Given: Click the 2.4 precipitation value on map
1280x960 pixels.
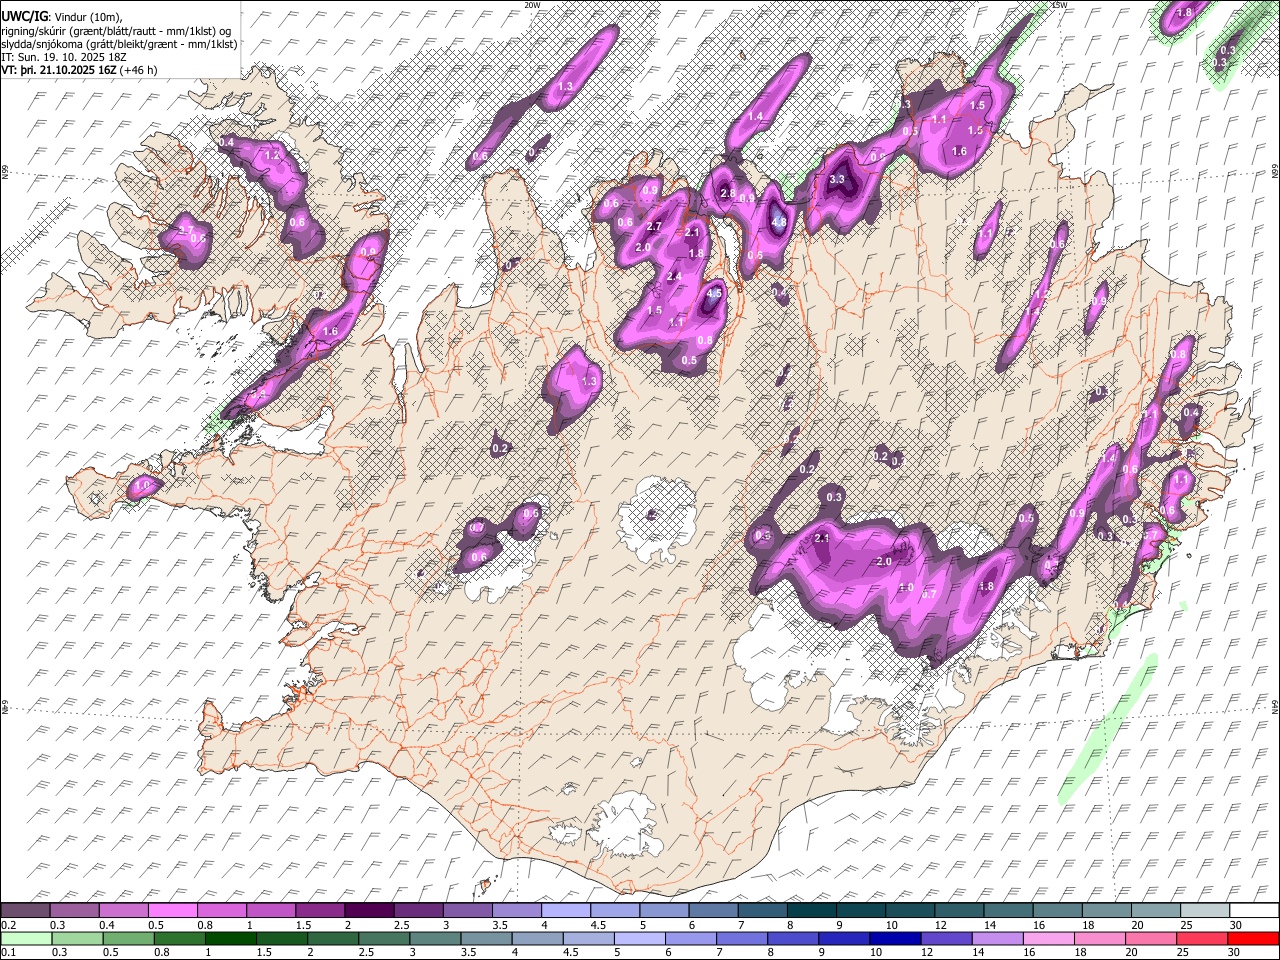Looking at the screenshot, I should point(674,276).
